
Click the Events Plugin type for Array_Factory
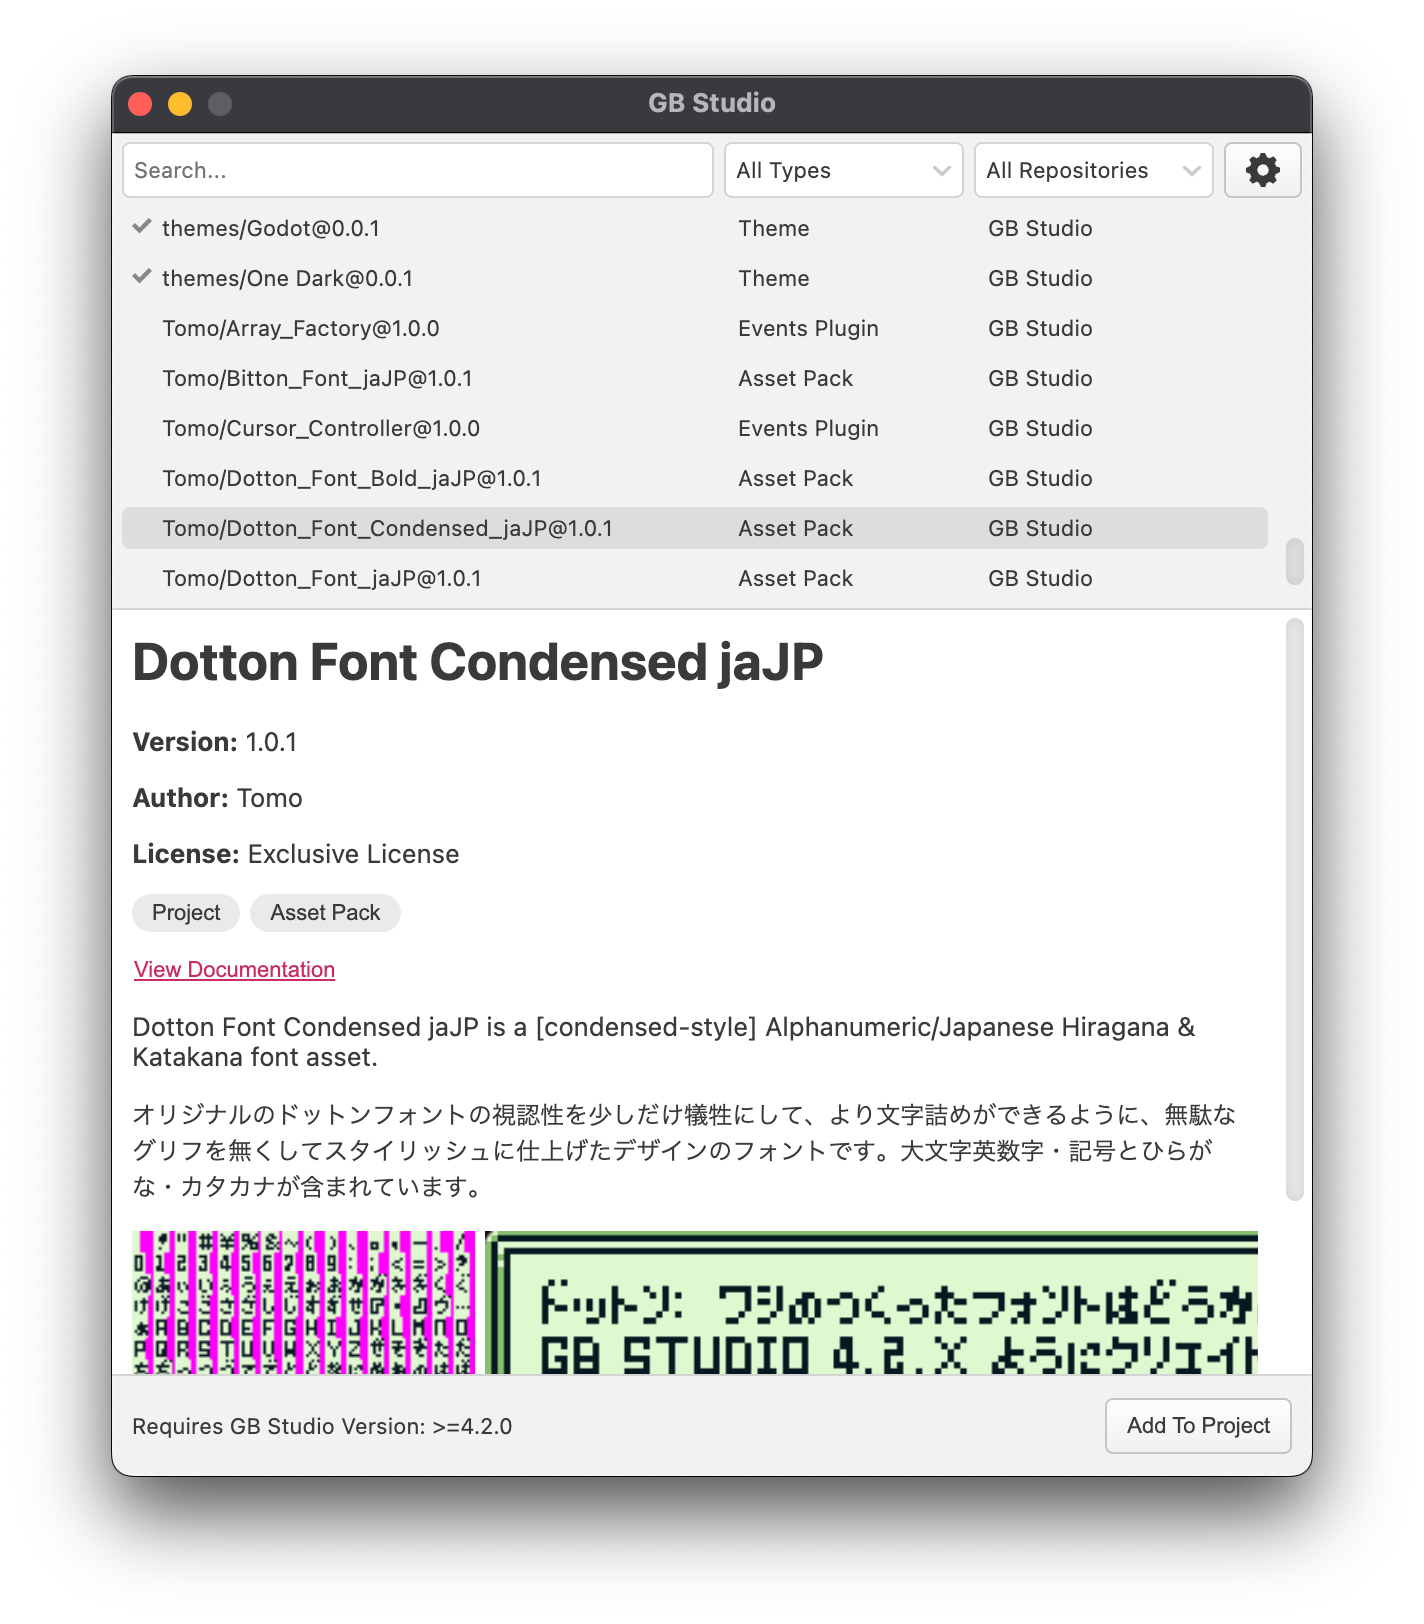(x=808, y=328)
